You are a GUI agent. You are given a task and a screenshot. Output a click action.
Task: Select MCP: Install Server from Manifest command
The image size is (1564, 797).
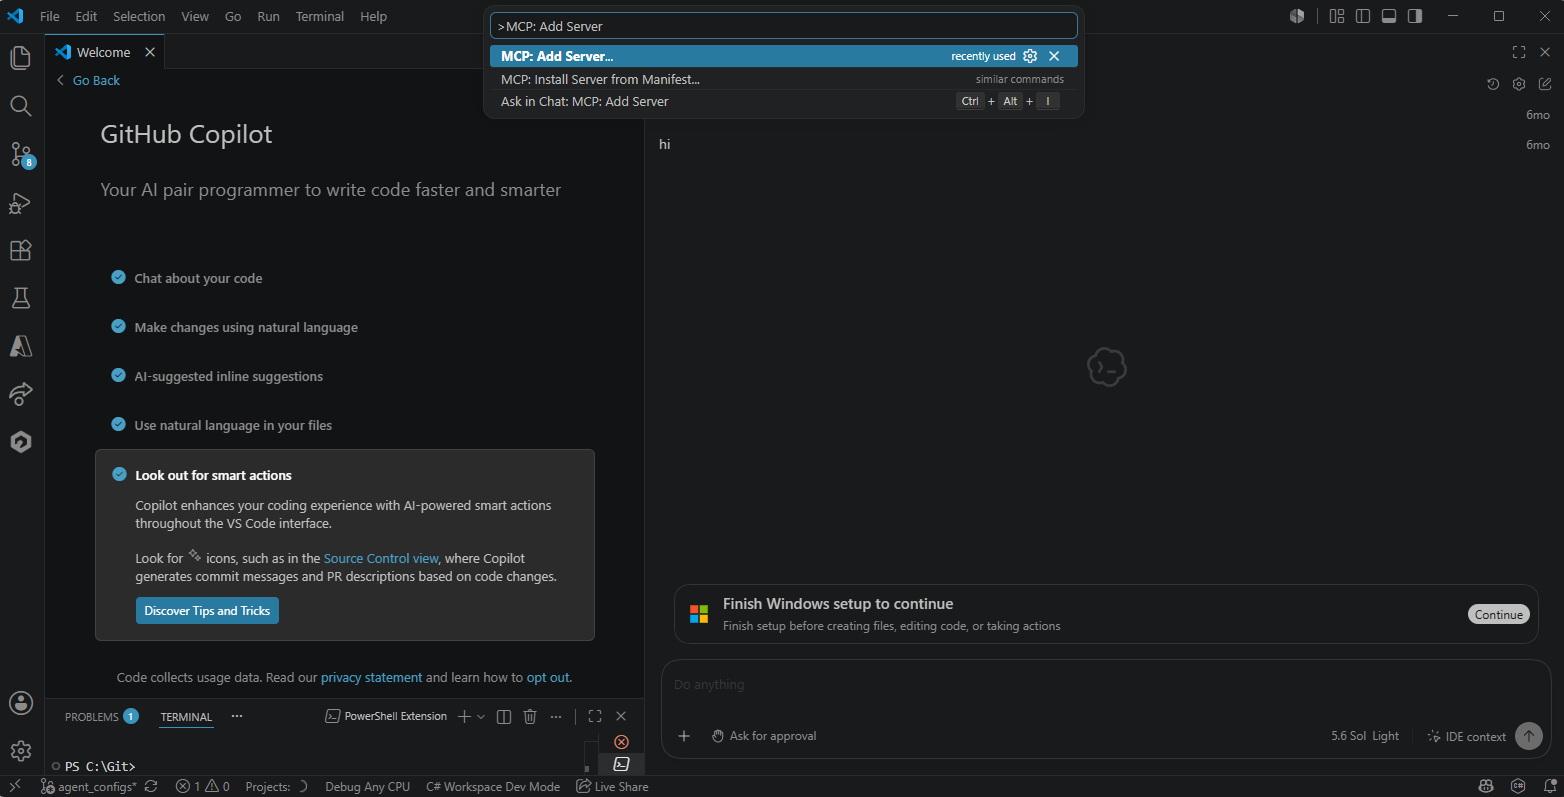(x=784, y=79)
